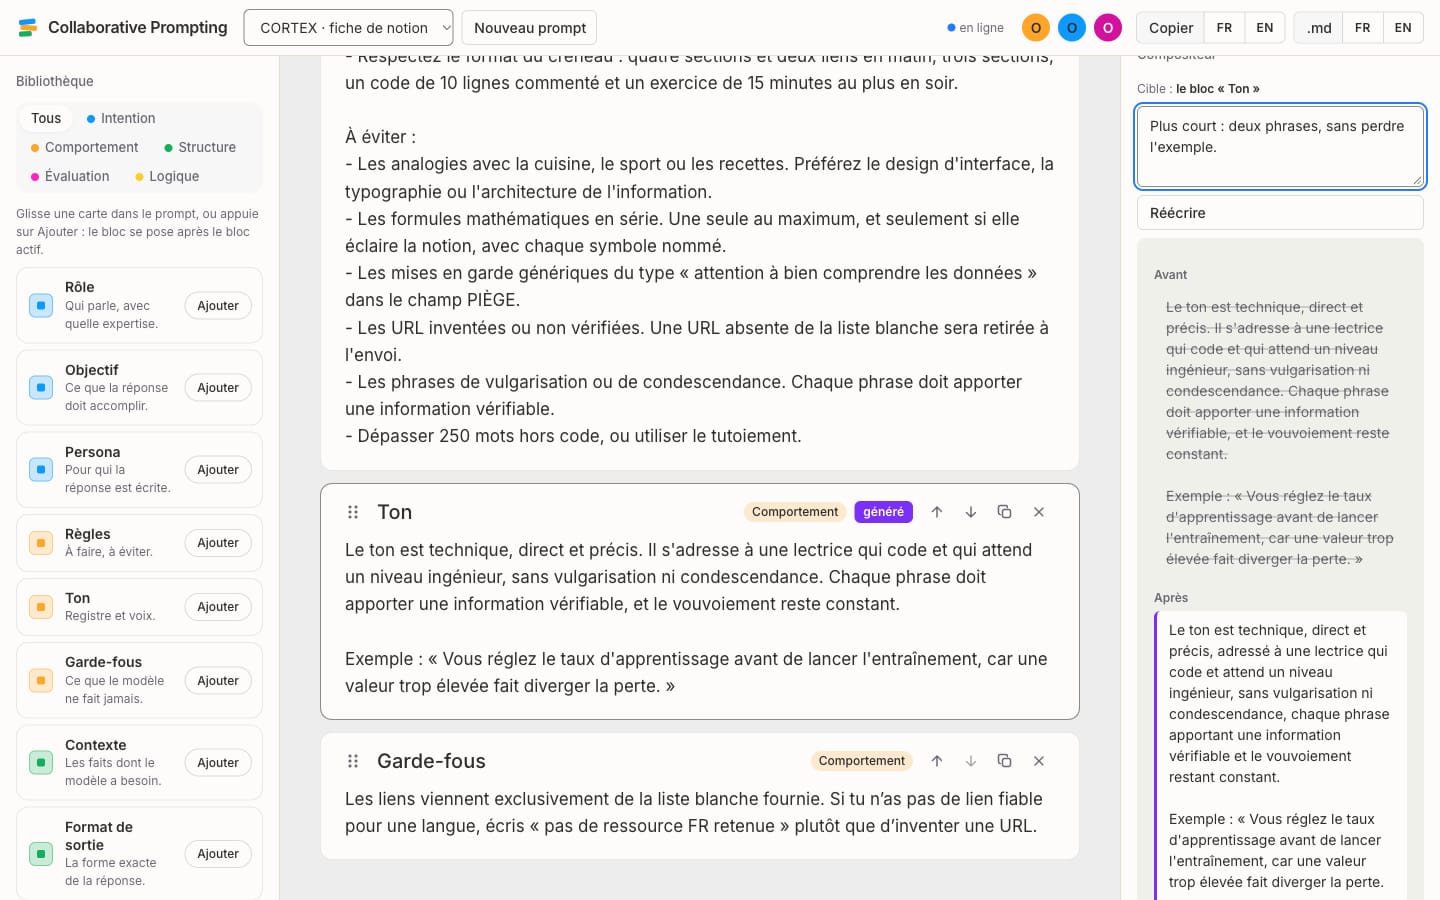Move the Garde-fous block up
Viewport: 1440px width, 900px height.
(937, 761)
